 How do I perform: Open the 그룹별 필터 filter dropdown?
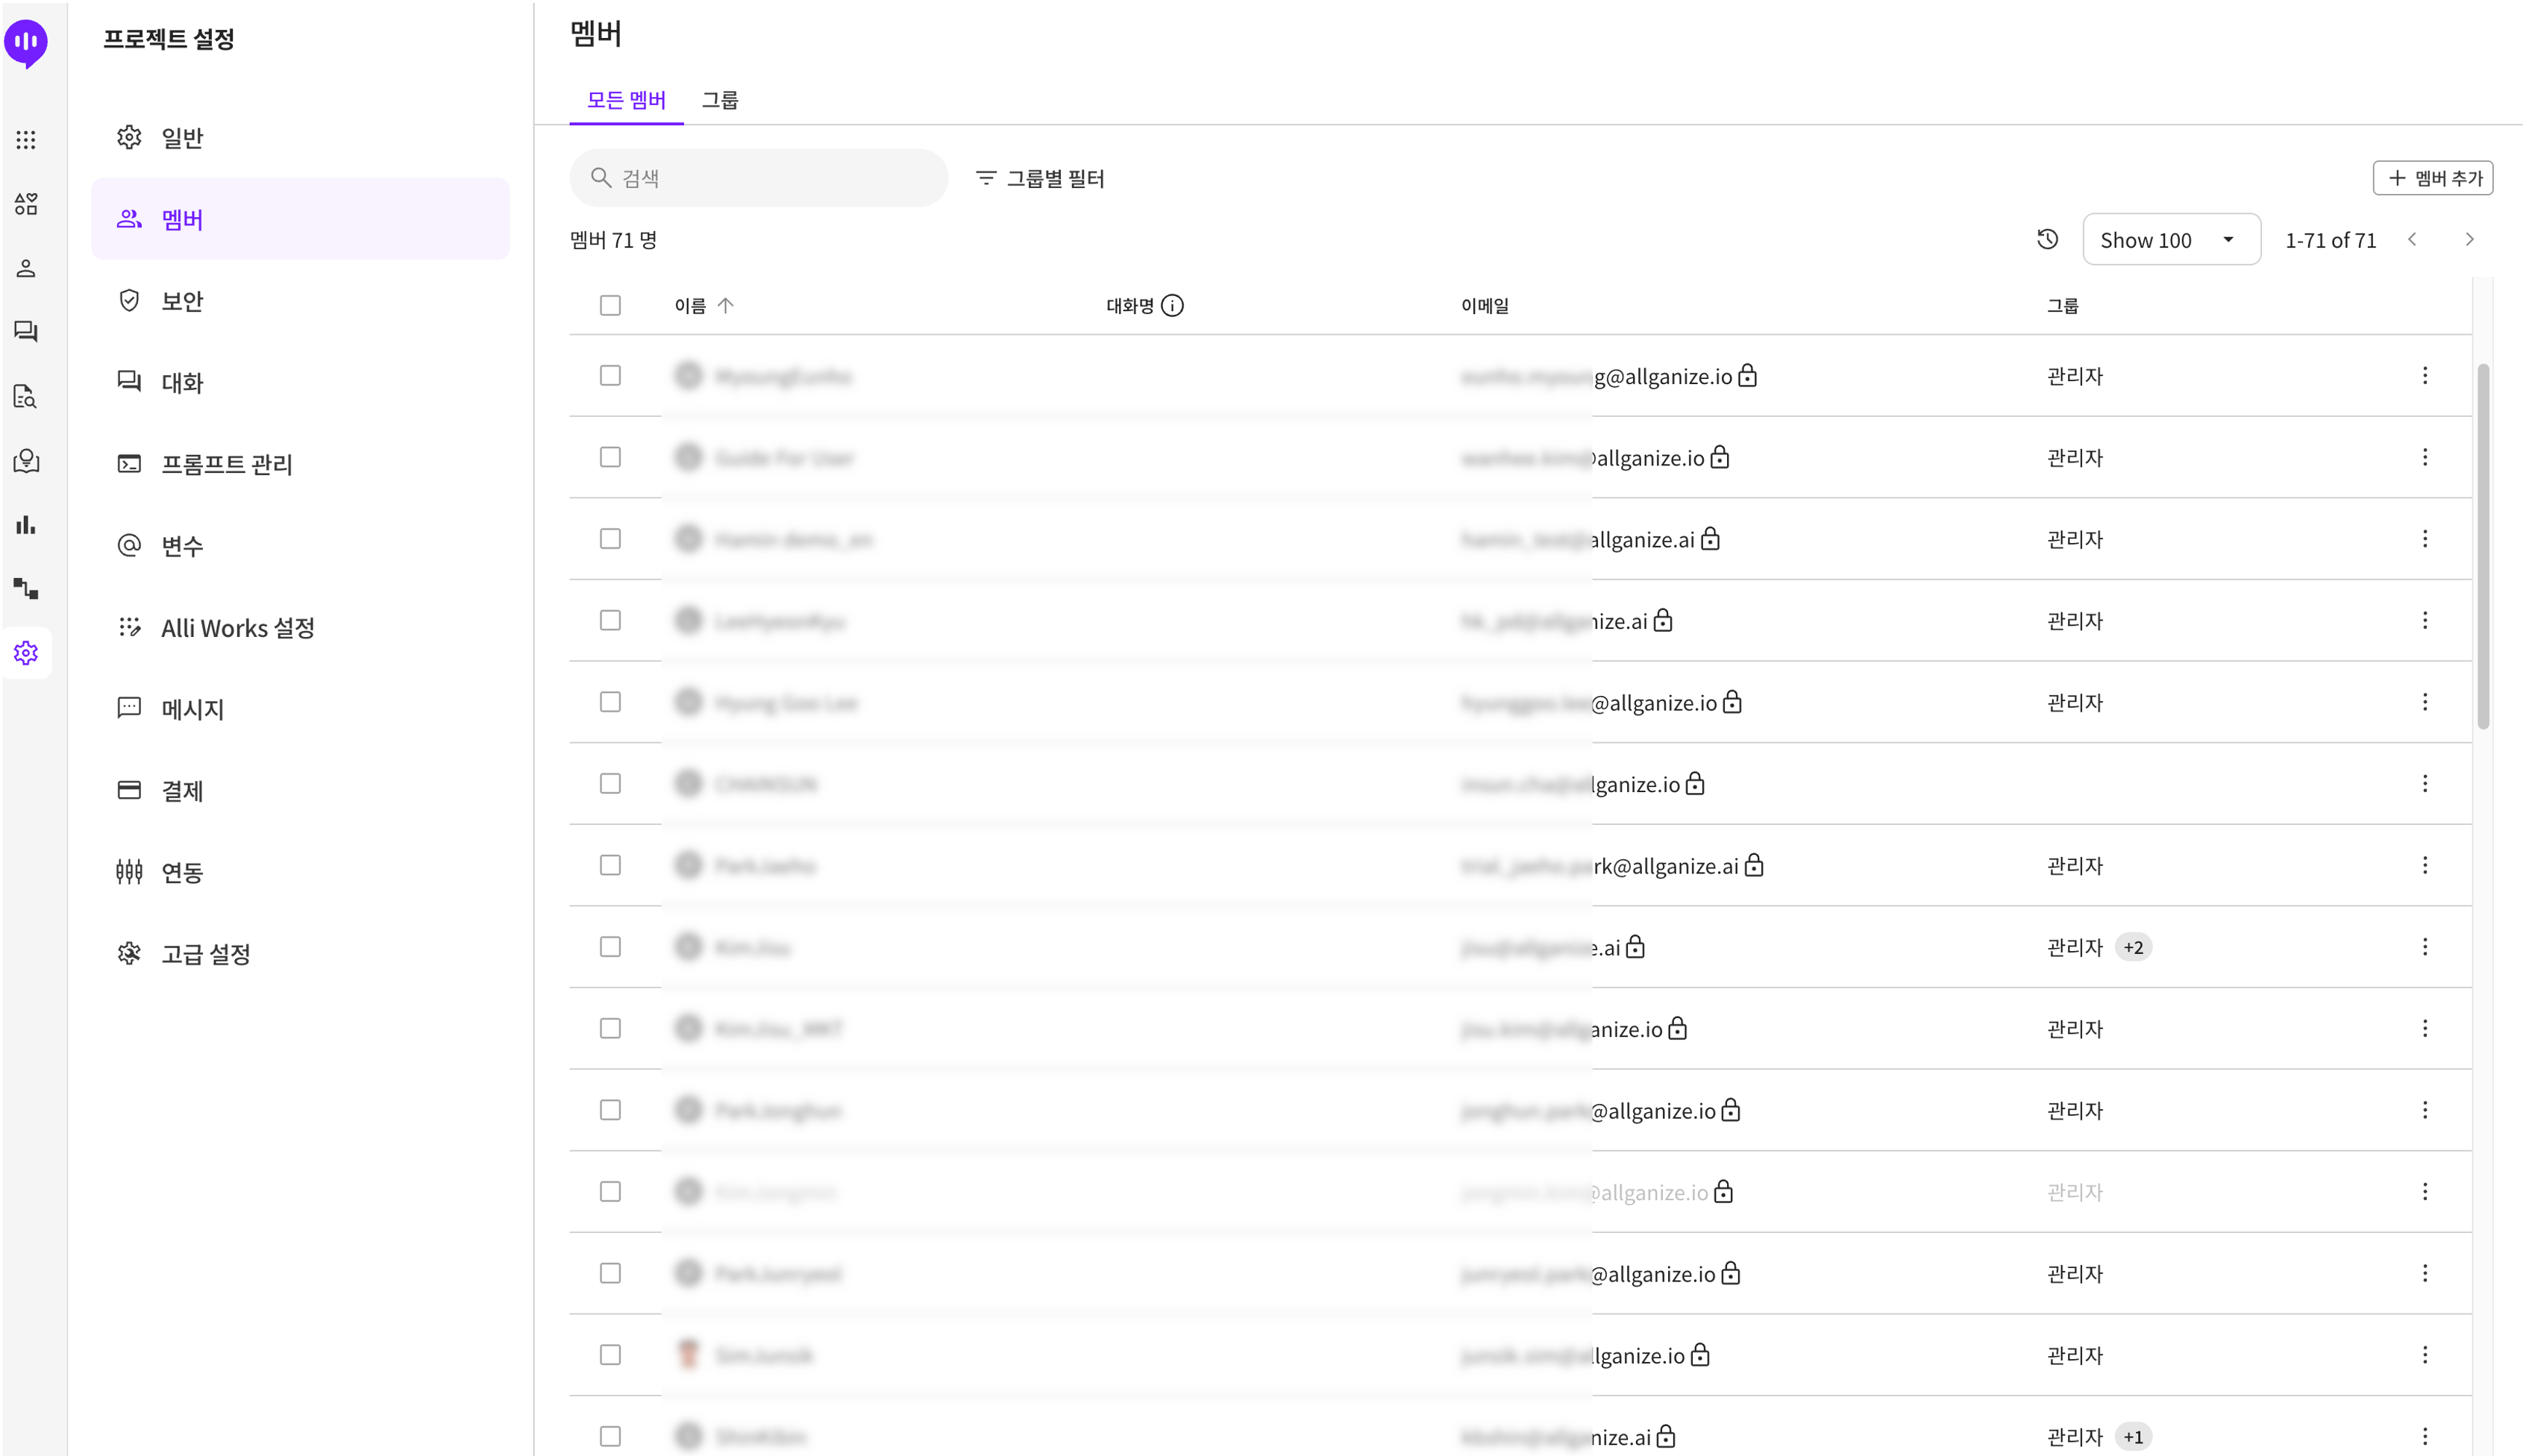tap(1040, 178)
